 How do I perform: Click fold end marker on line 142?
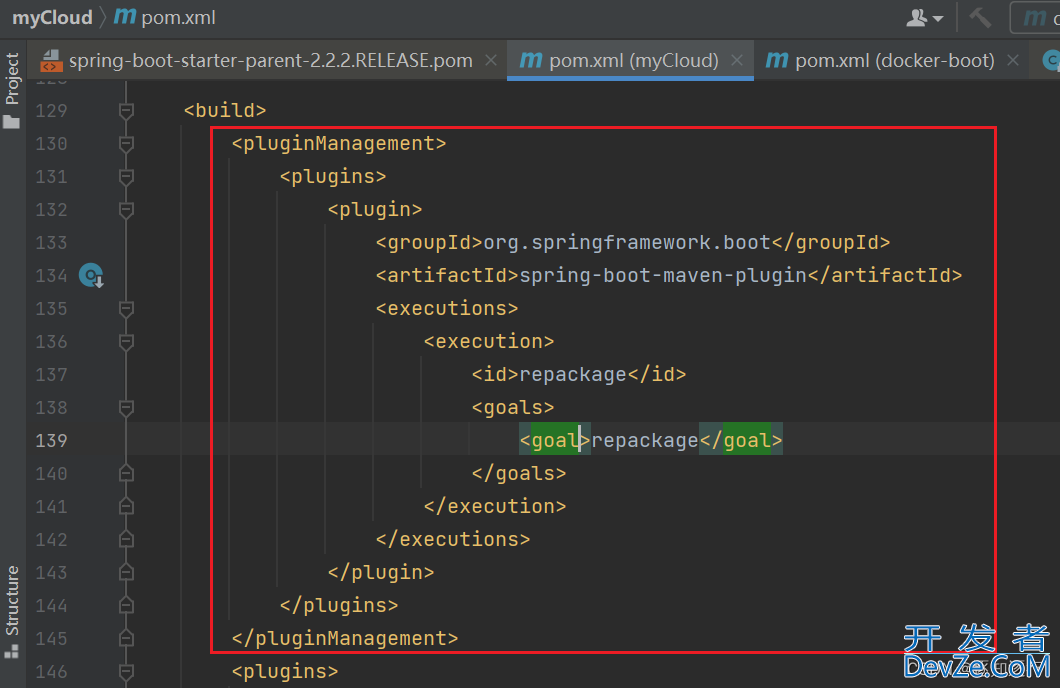pyautogui.click(x=126, y=540)
